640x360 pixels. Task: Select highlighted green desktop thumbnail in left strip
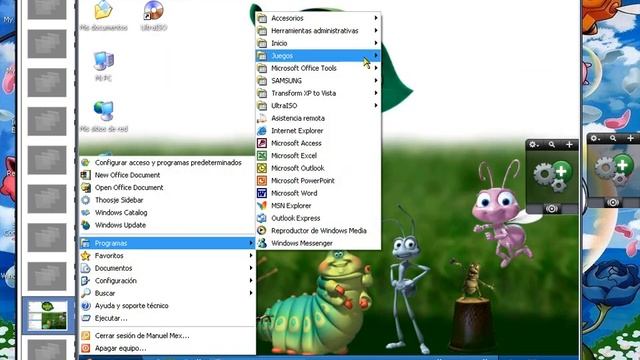tap(48, 316)
